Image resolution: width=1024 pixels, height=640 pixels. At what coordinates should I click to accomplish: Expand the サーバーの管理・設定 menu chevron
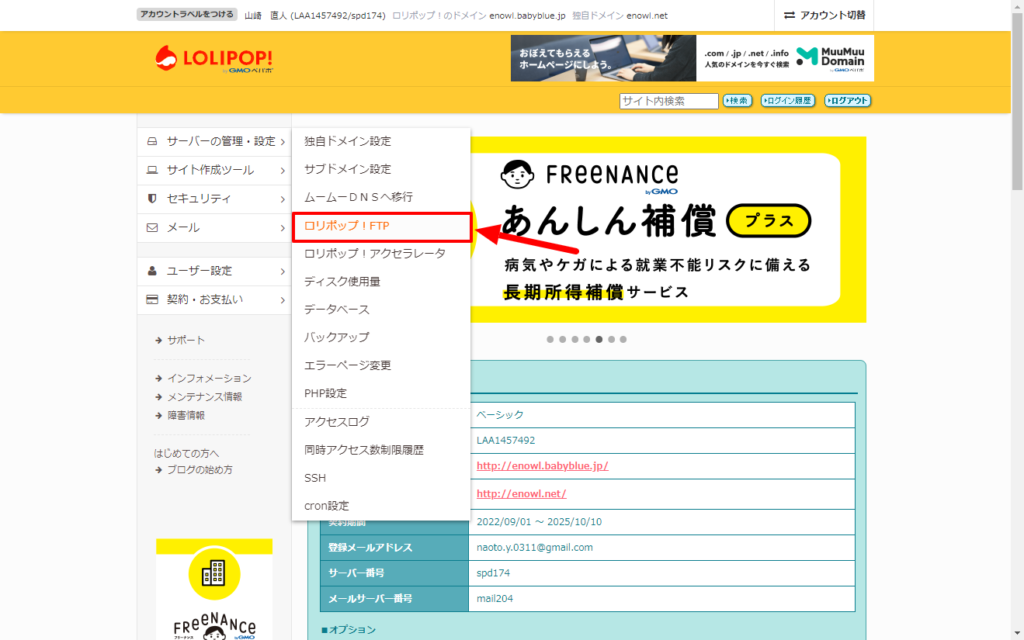[283, 142]
